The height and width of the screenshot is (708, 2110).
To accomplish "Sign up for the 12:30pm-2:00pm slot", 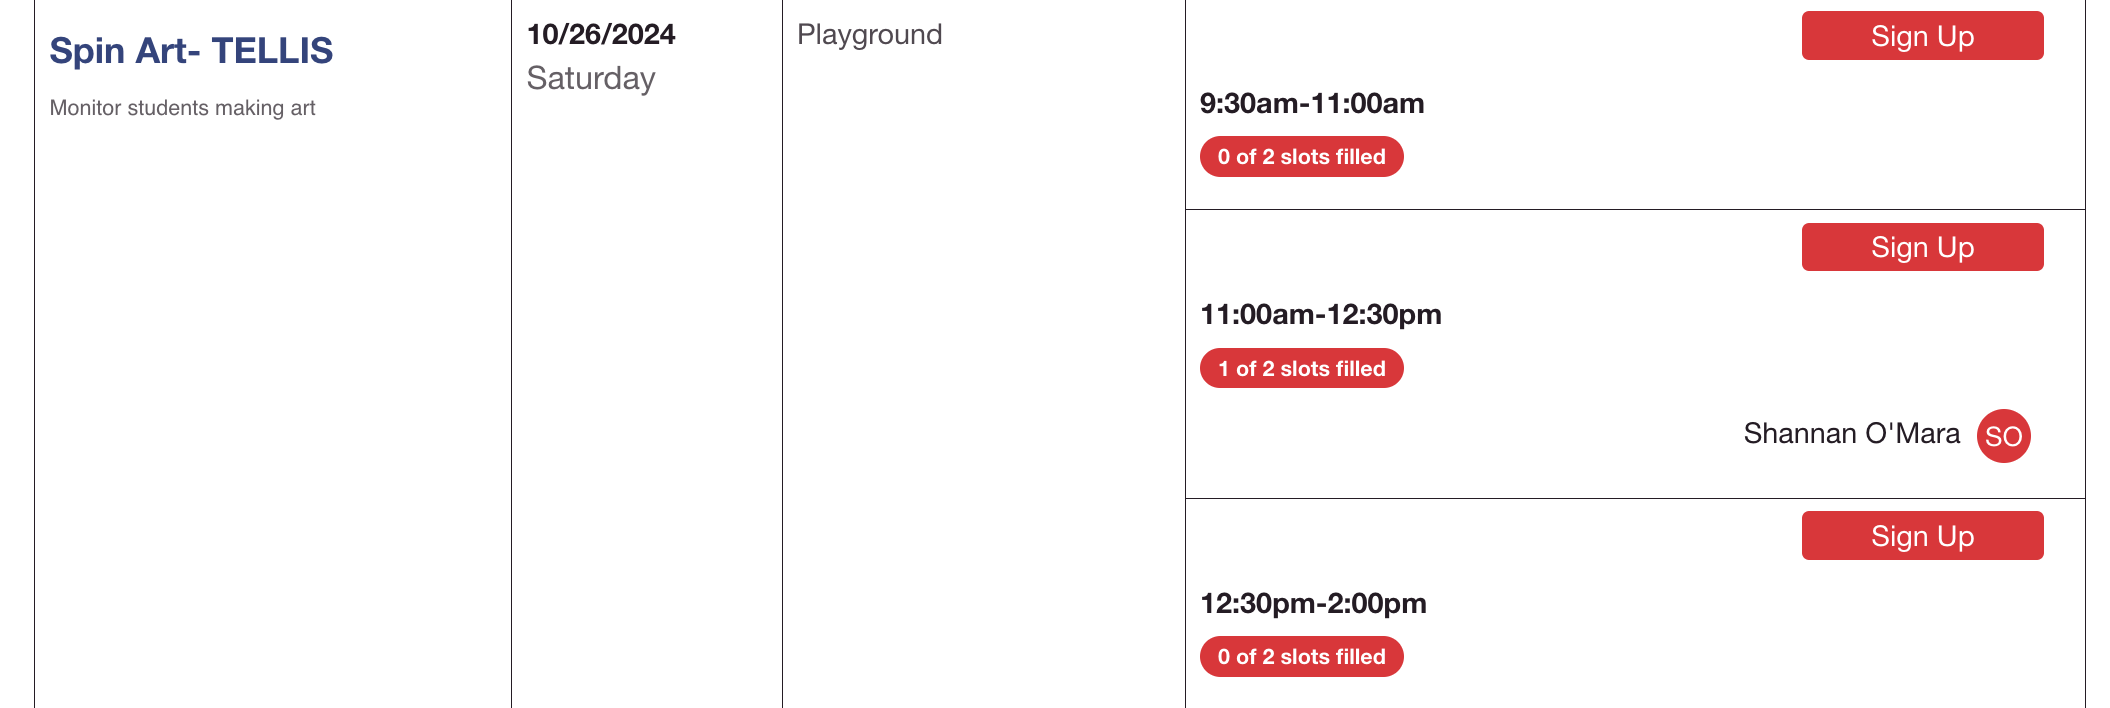I will coord(1922,536).
